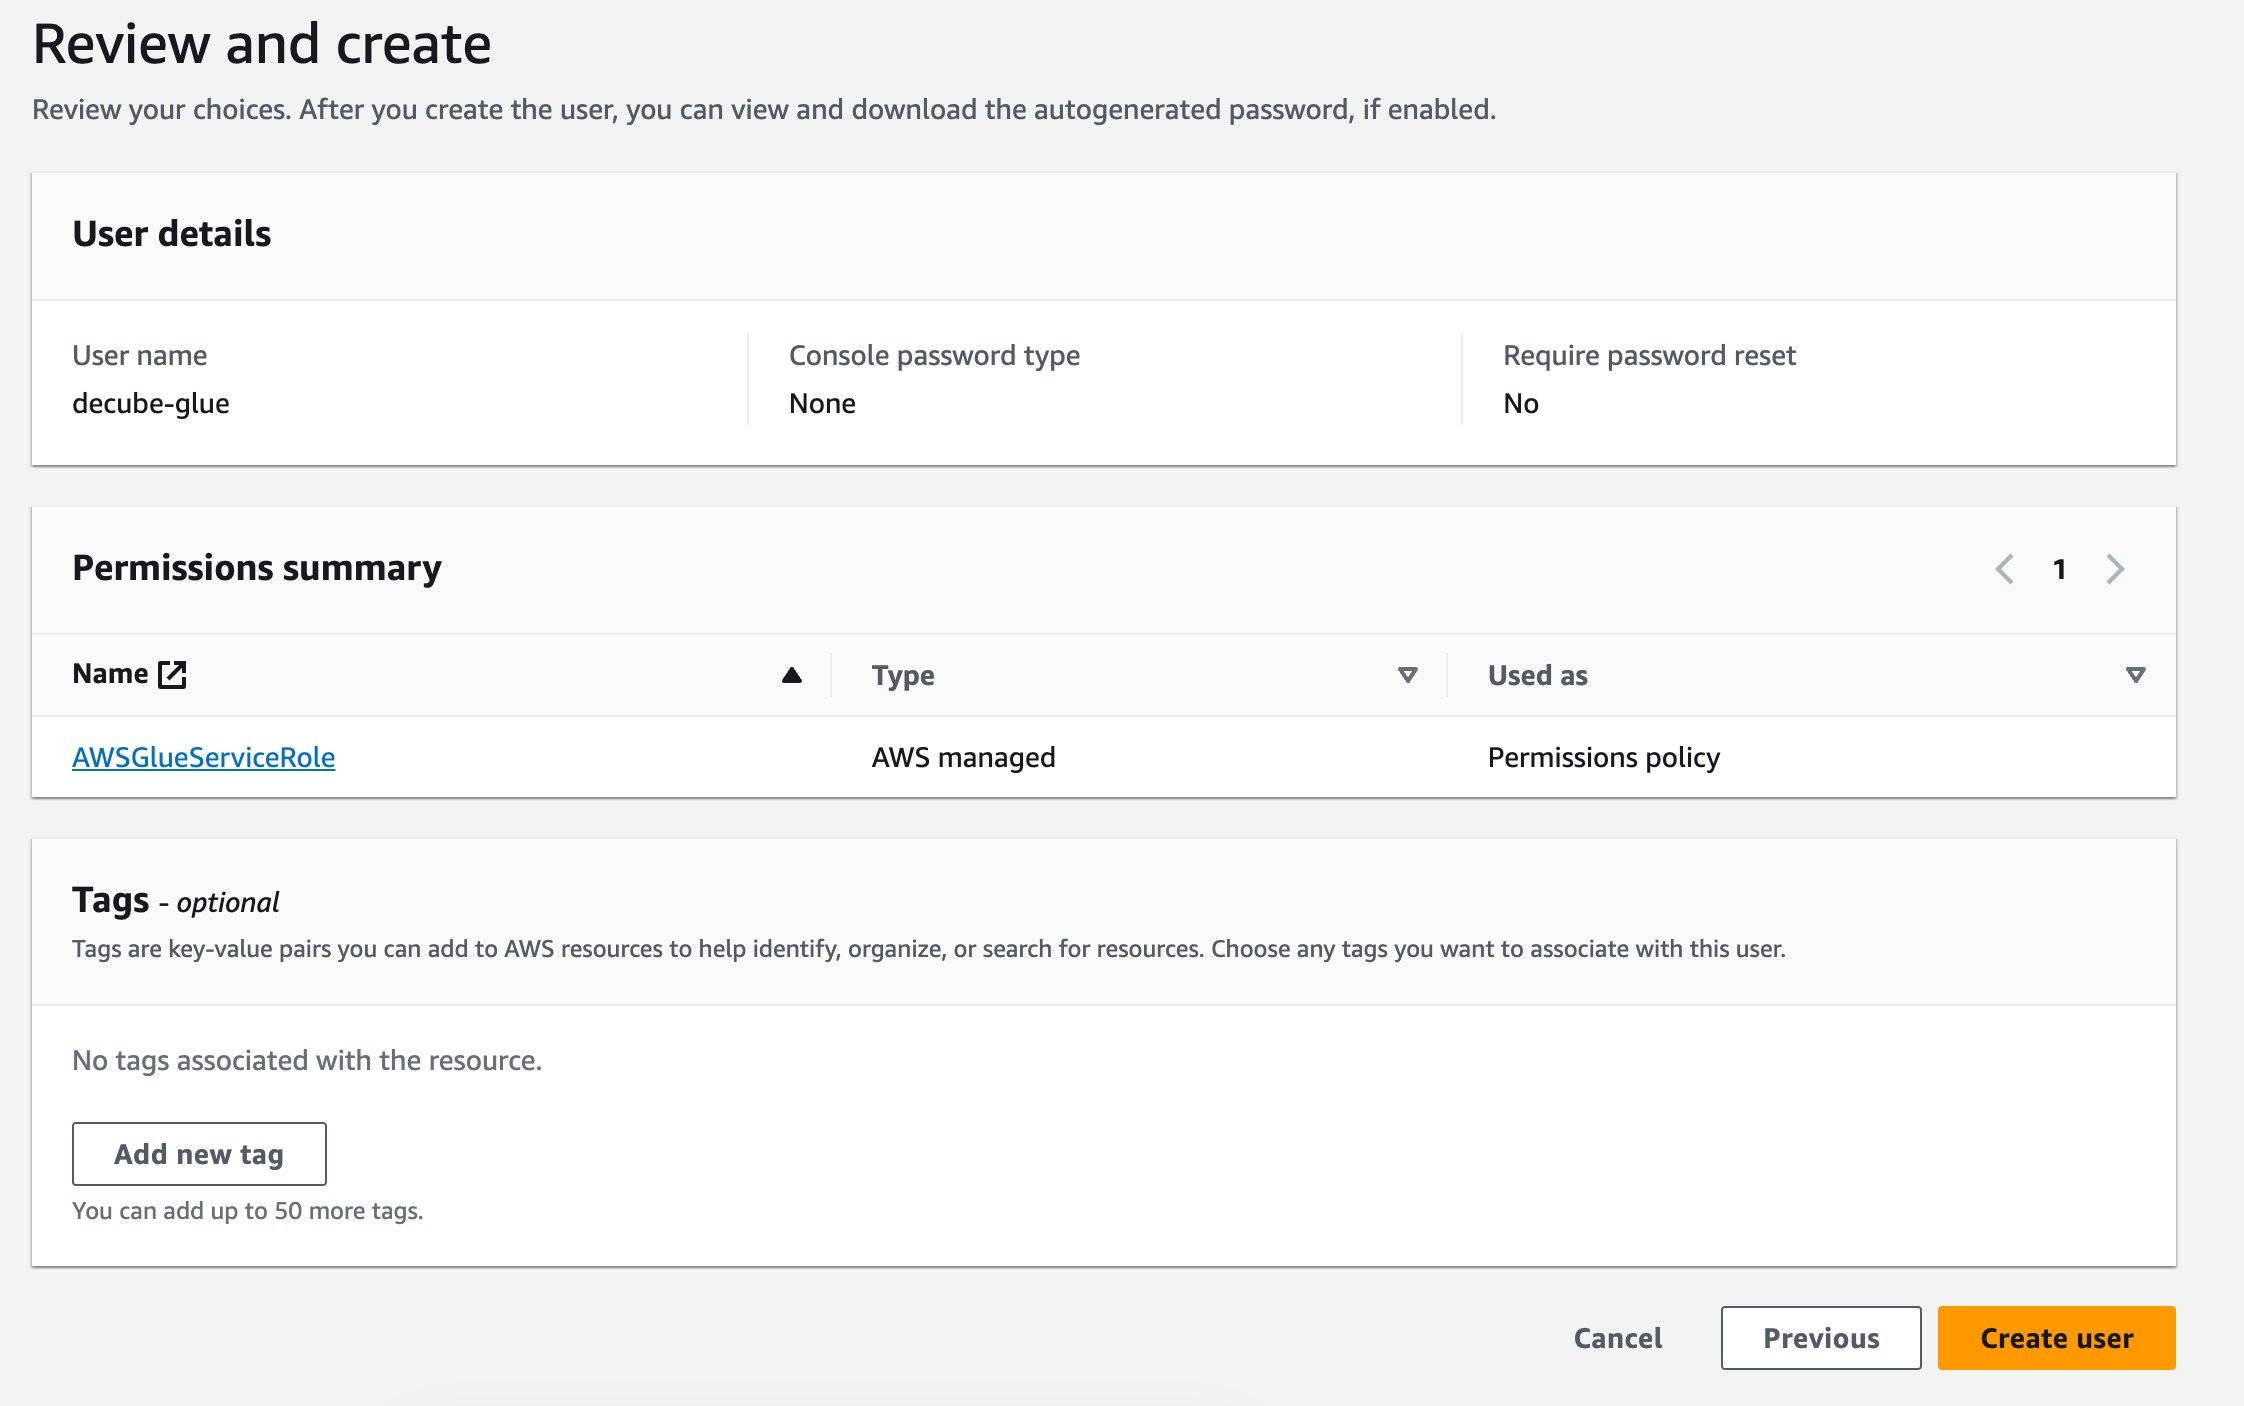Click the Permissions summary heading

[256, 567]
